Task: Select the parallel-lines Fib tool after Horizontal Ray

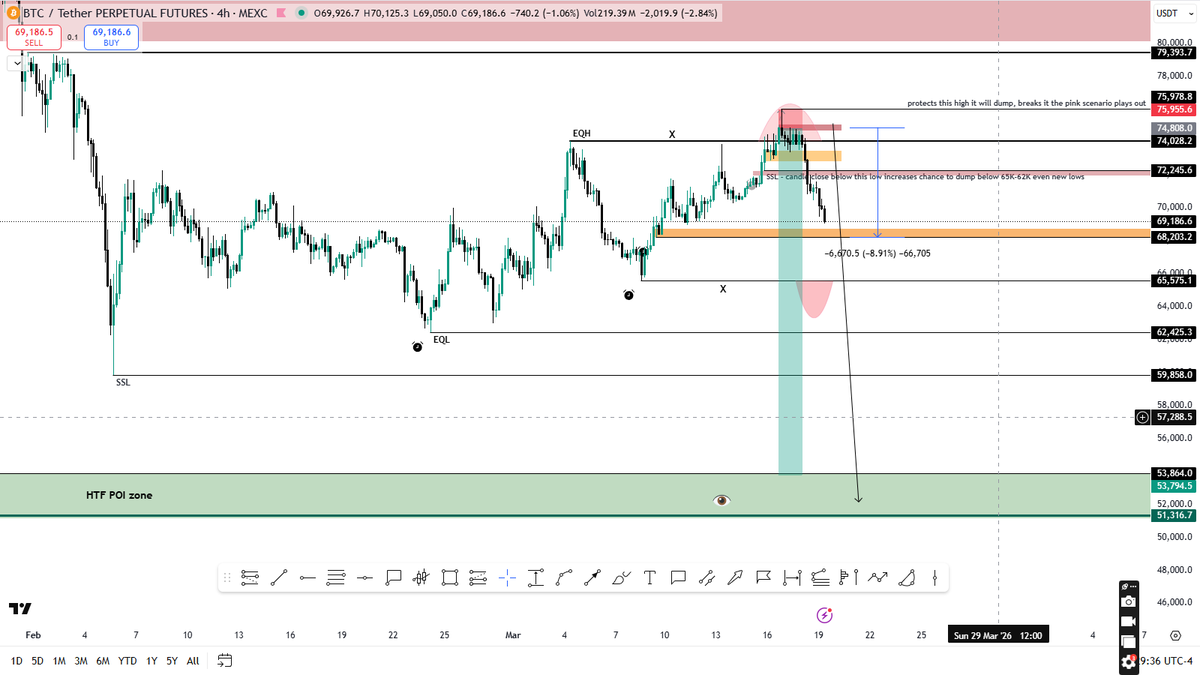Action: [x=337, y=577]
